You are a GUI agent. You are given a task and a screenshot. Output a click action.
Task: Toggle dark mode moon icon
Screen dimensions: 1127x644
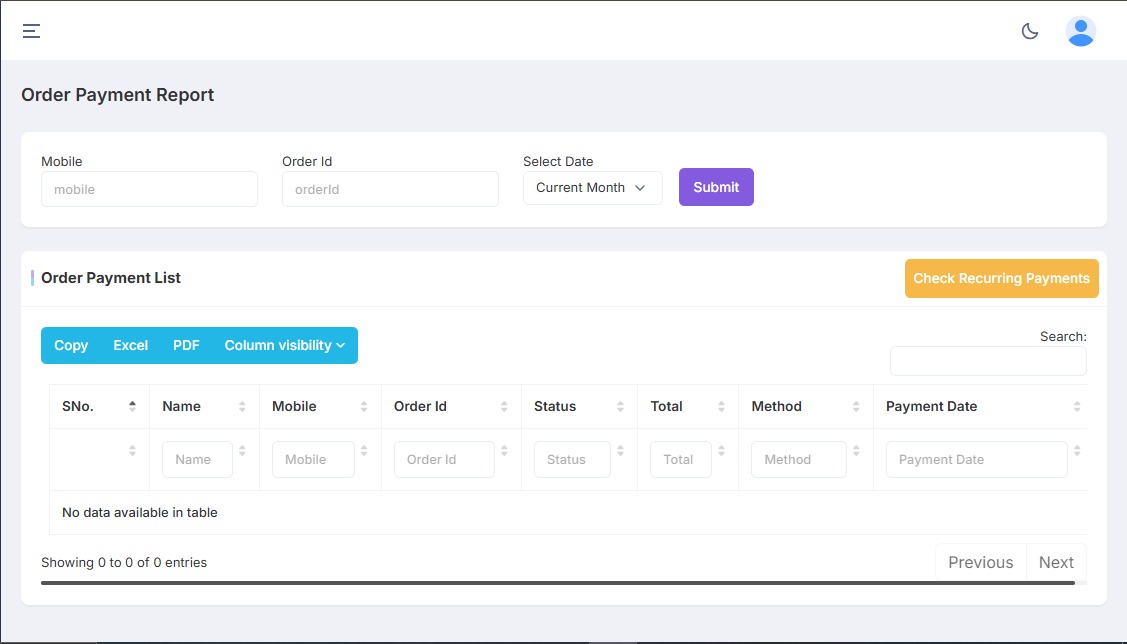(x=1029, y=31)
